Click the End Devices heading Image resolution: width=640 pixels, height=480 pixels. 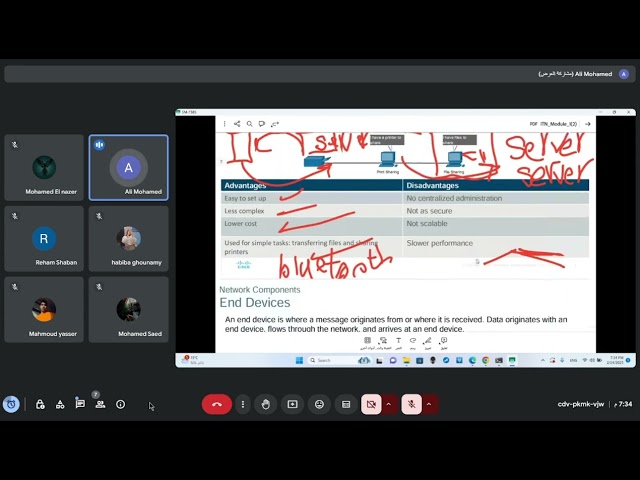[x=255, y=302]
